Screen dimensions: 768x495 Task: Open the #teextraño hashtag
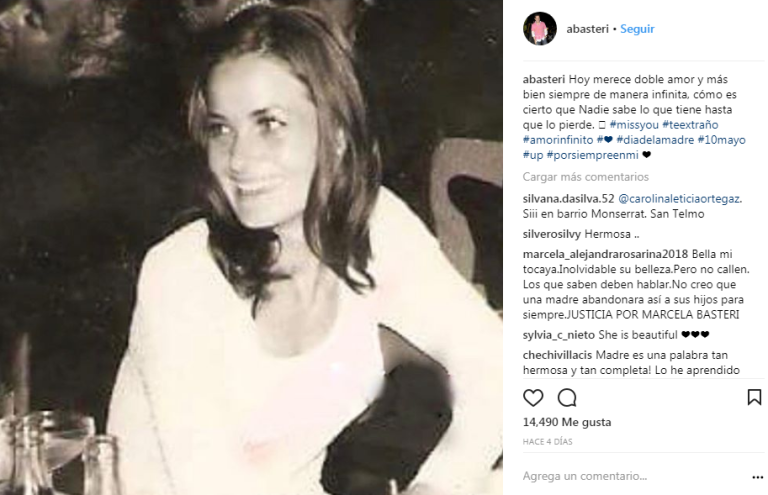[690, 125]
